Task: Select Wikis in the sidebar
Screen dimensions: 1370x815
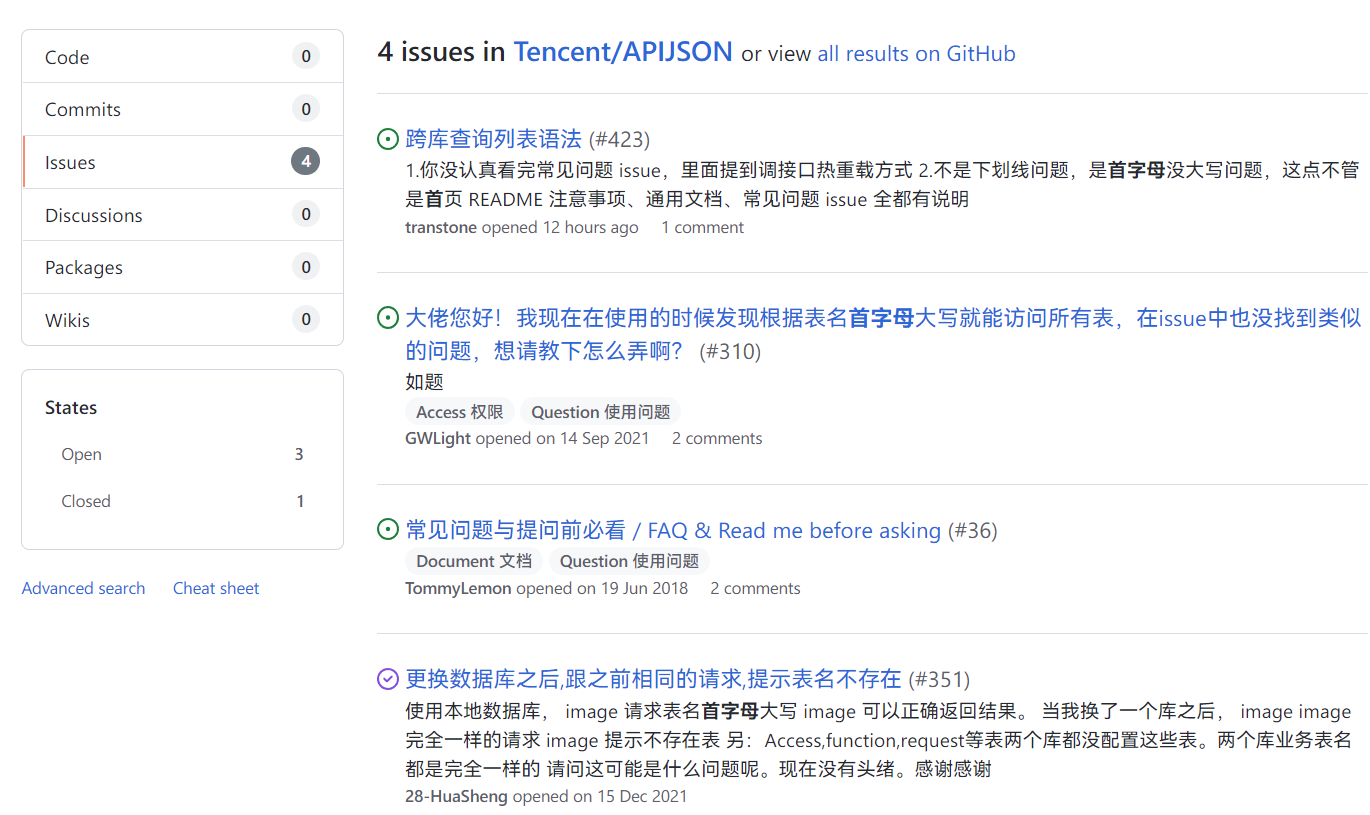Action: click(65, 319)
